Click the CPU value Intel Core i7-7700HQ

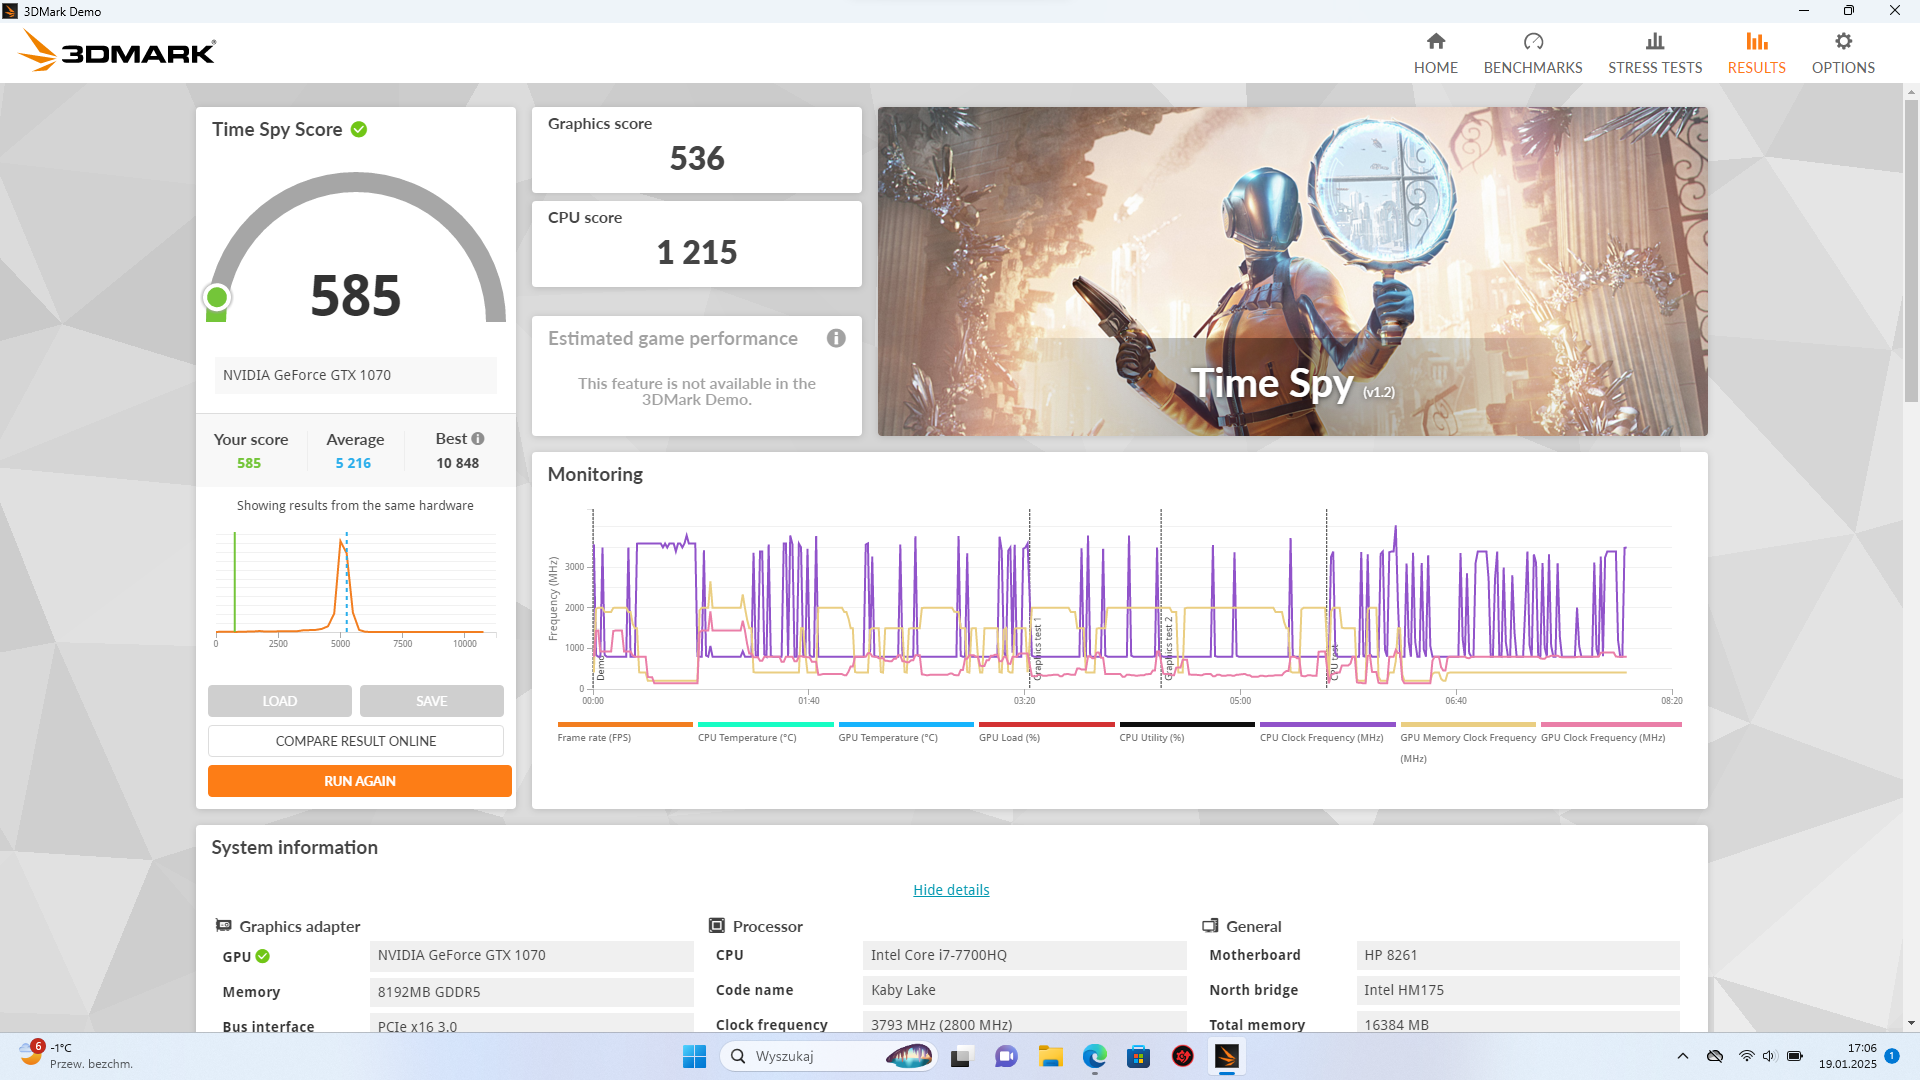[x=1024, y=955]
